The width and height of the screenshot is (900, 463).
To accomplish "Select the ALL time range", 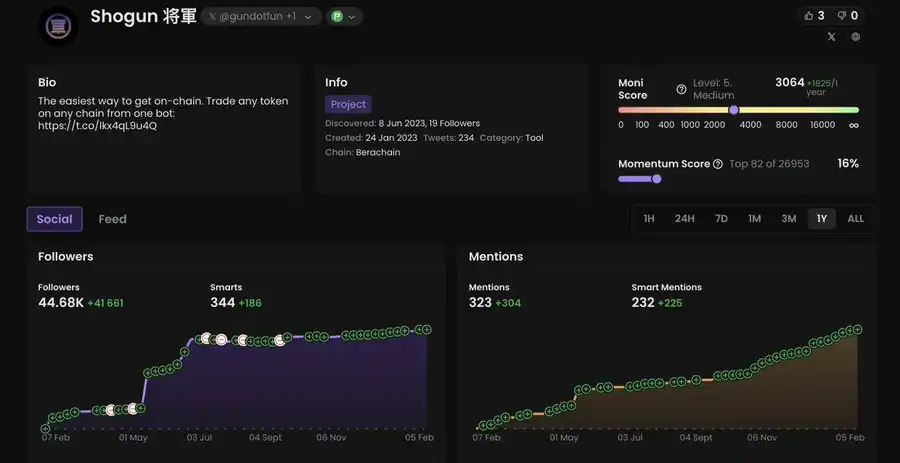I will pyautogui.click(x=855, y=219).
